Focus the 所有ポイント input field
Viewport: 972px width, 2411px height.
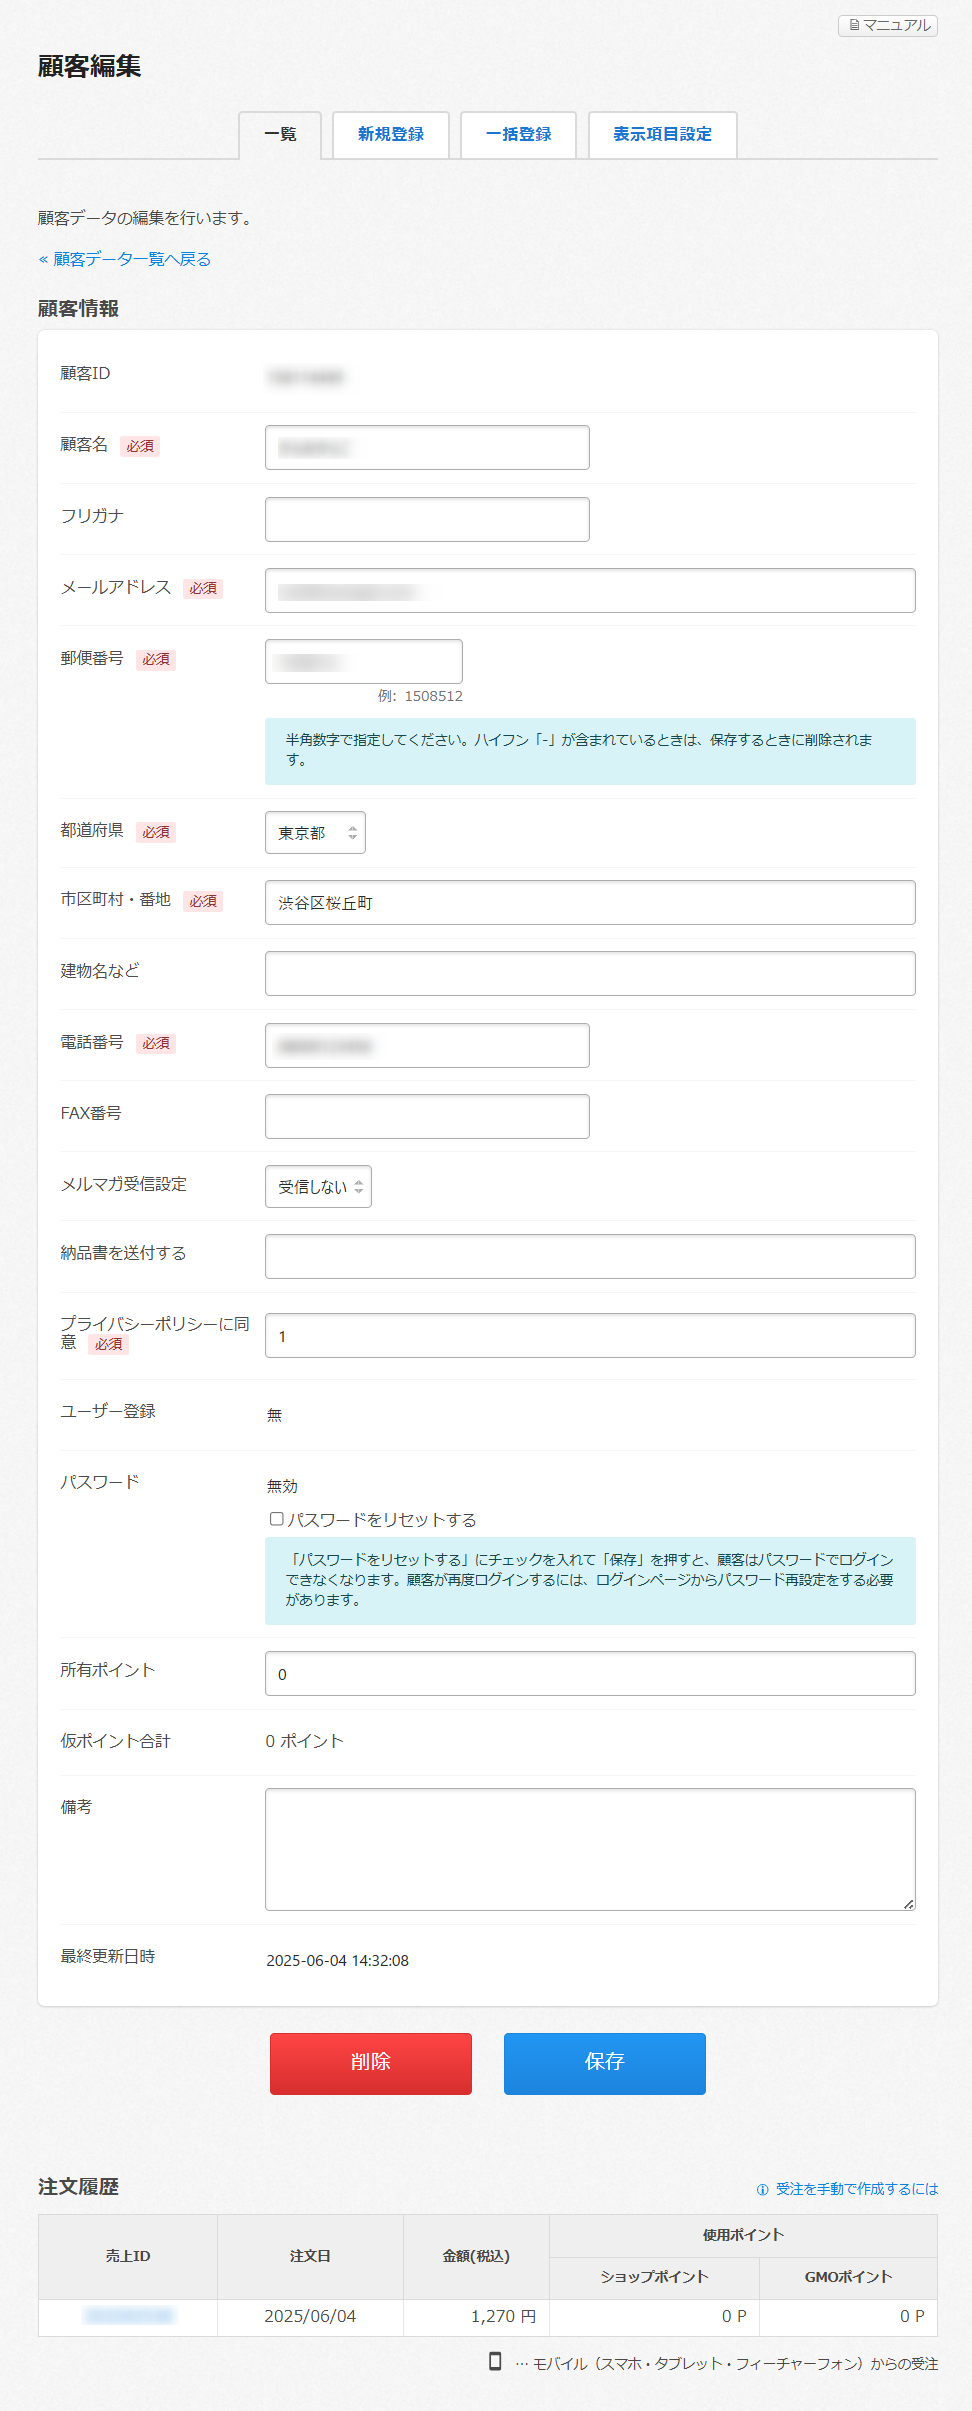590,1674
